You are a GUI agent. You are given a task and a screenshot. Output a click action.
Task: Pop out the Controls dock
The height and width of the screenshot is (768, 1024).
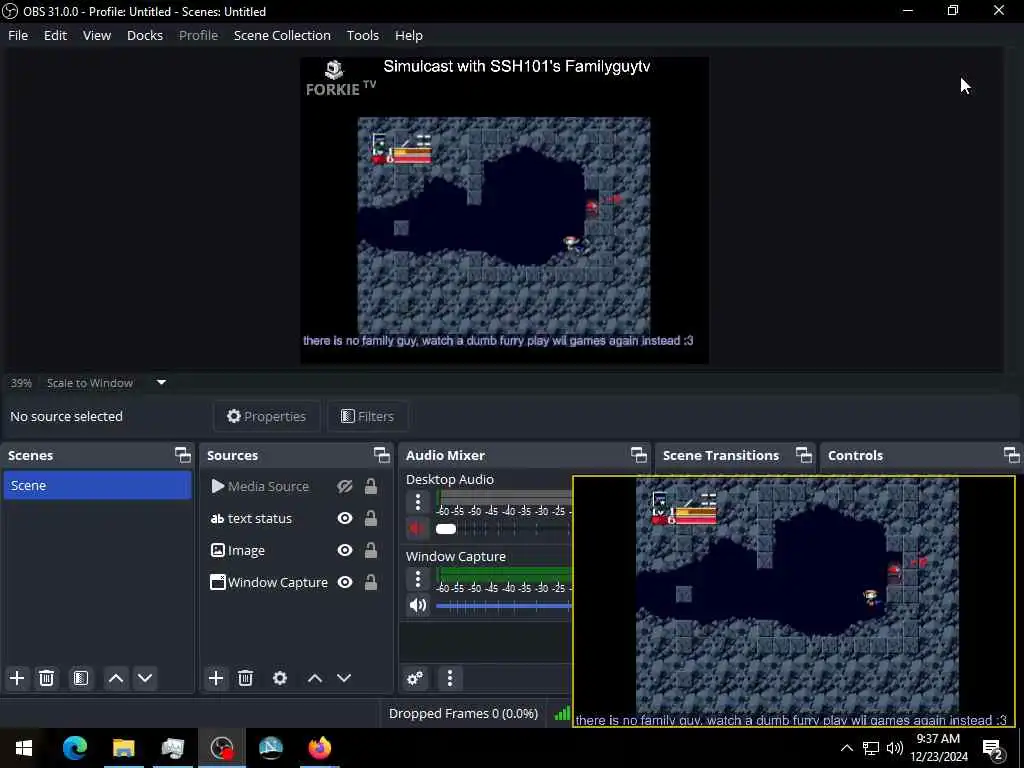click(x=1011, y=455)
